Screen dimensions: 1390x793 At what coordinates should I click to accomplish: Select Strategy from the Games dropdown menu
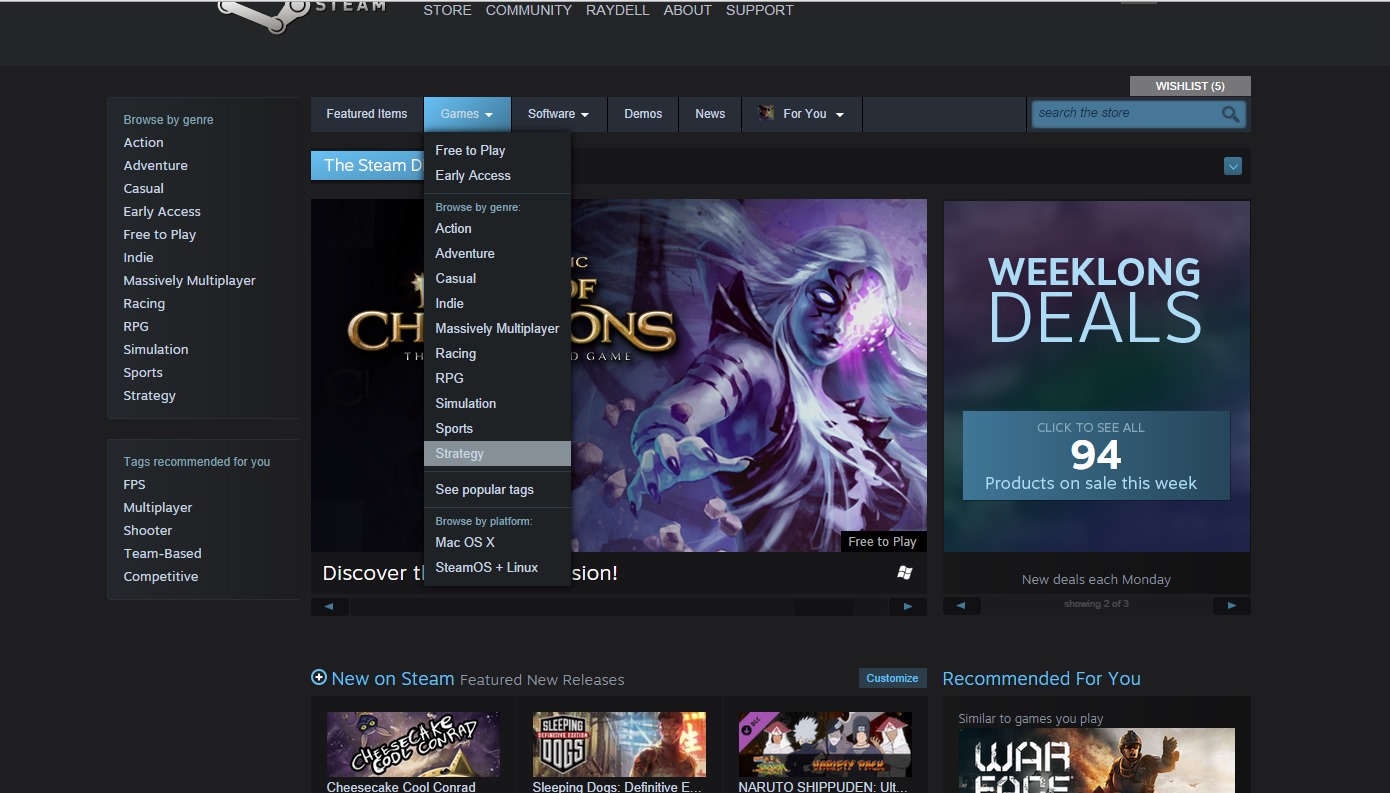460,454
